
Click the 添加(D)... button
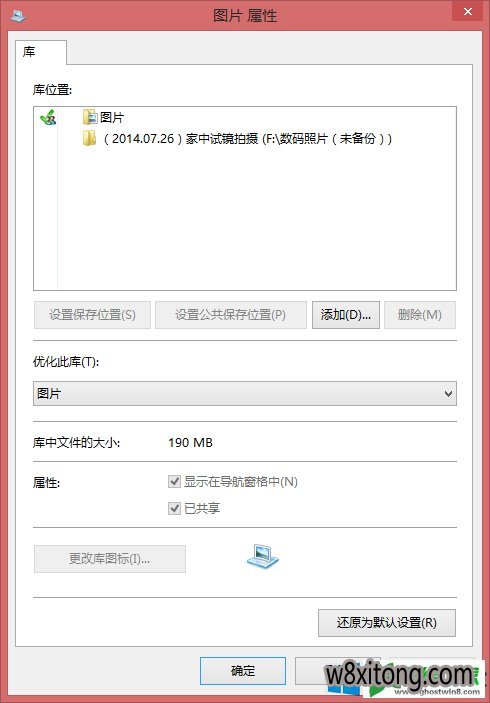[x=346, y=315]
